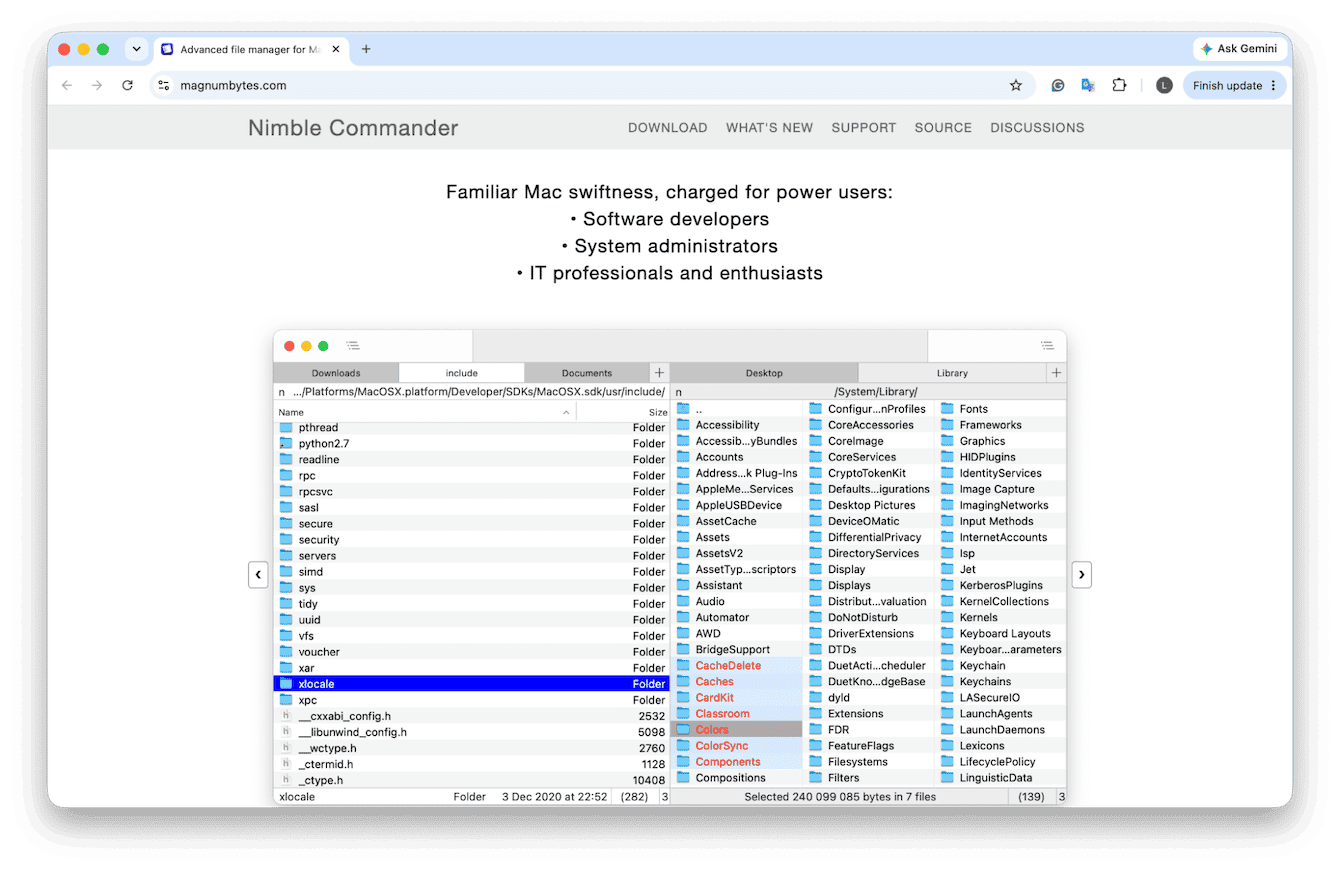Viewport: 1340px width, 871px height.
Task: Click the browser forward arrow
Action: [x=97, y=86]
